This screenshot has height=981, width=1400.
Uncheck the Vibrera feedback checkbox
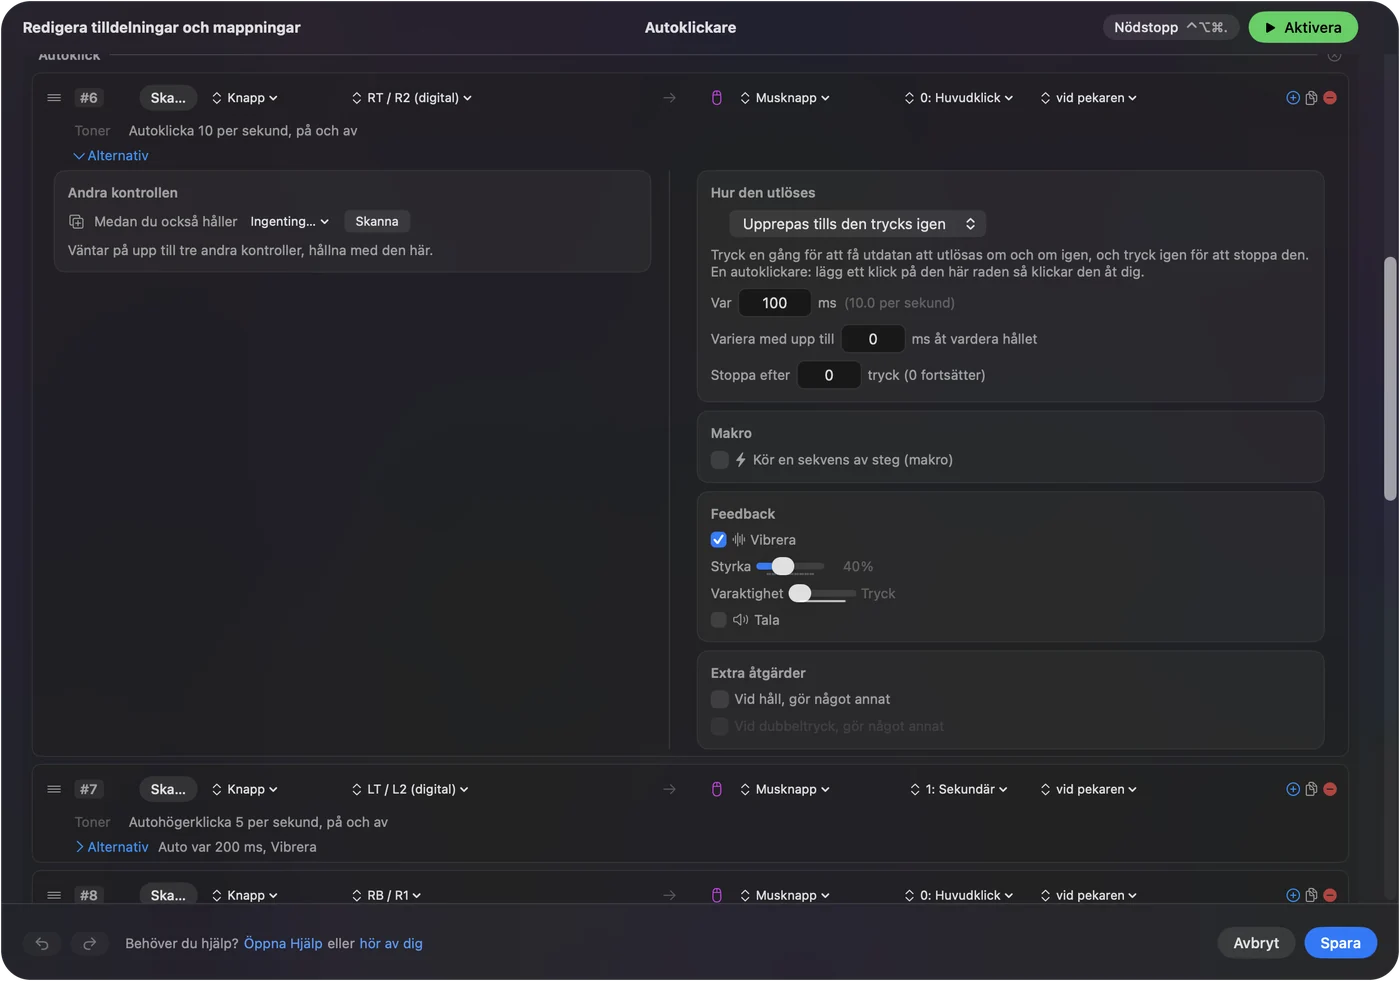point(719,540)
